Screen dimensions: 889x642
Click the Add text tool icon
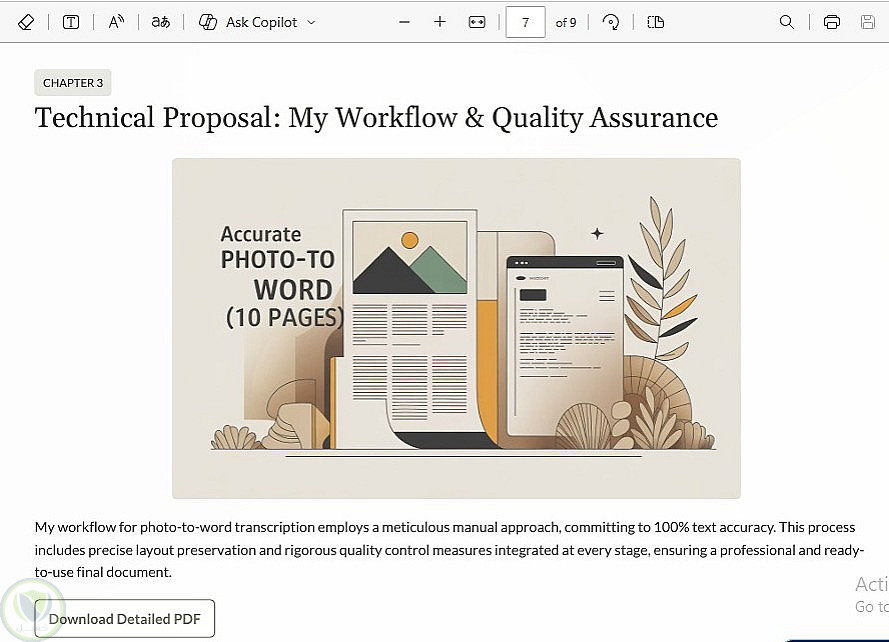tap(71, 22)
